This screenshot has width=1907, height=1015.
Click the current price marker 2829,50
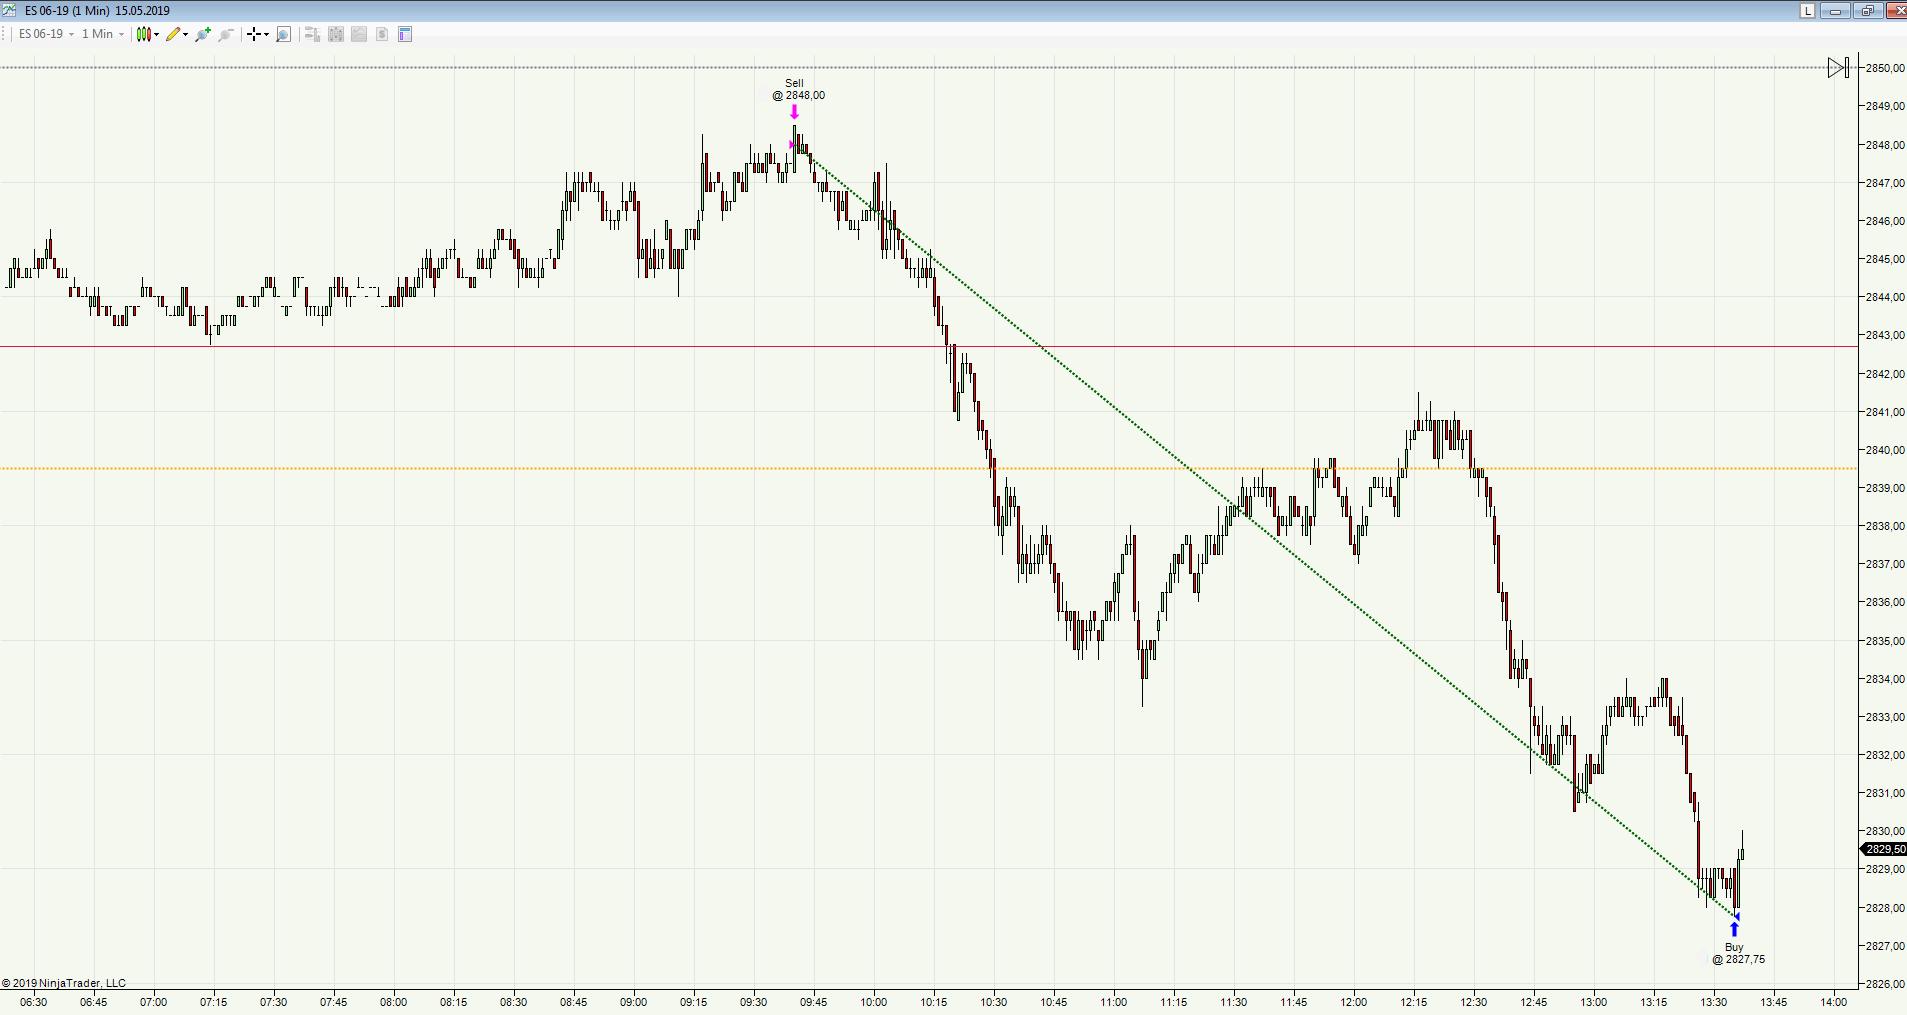(1884, 849)
